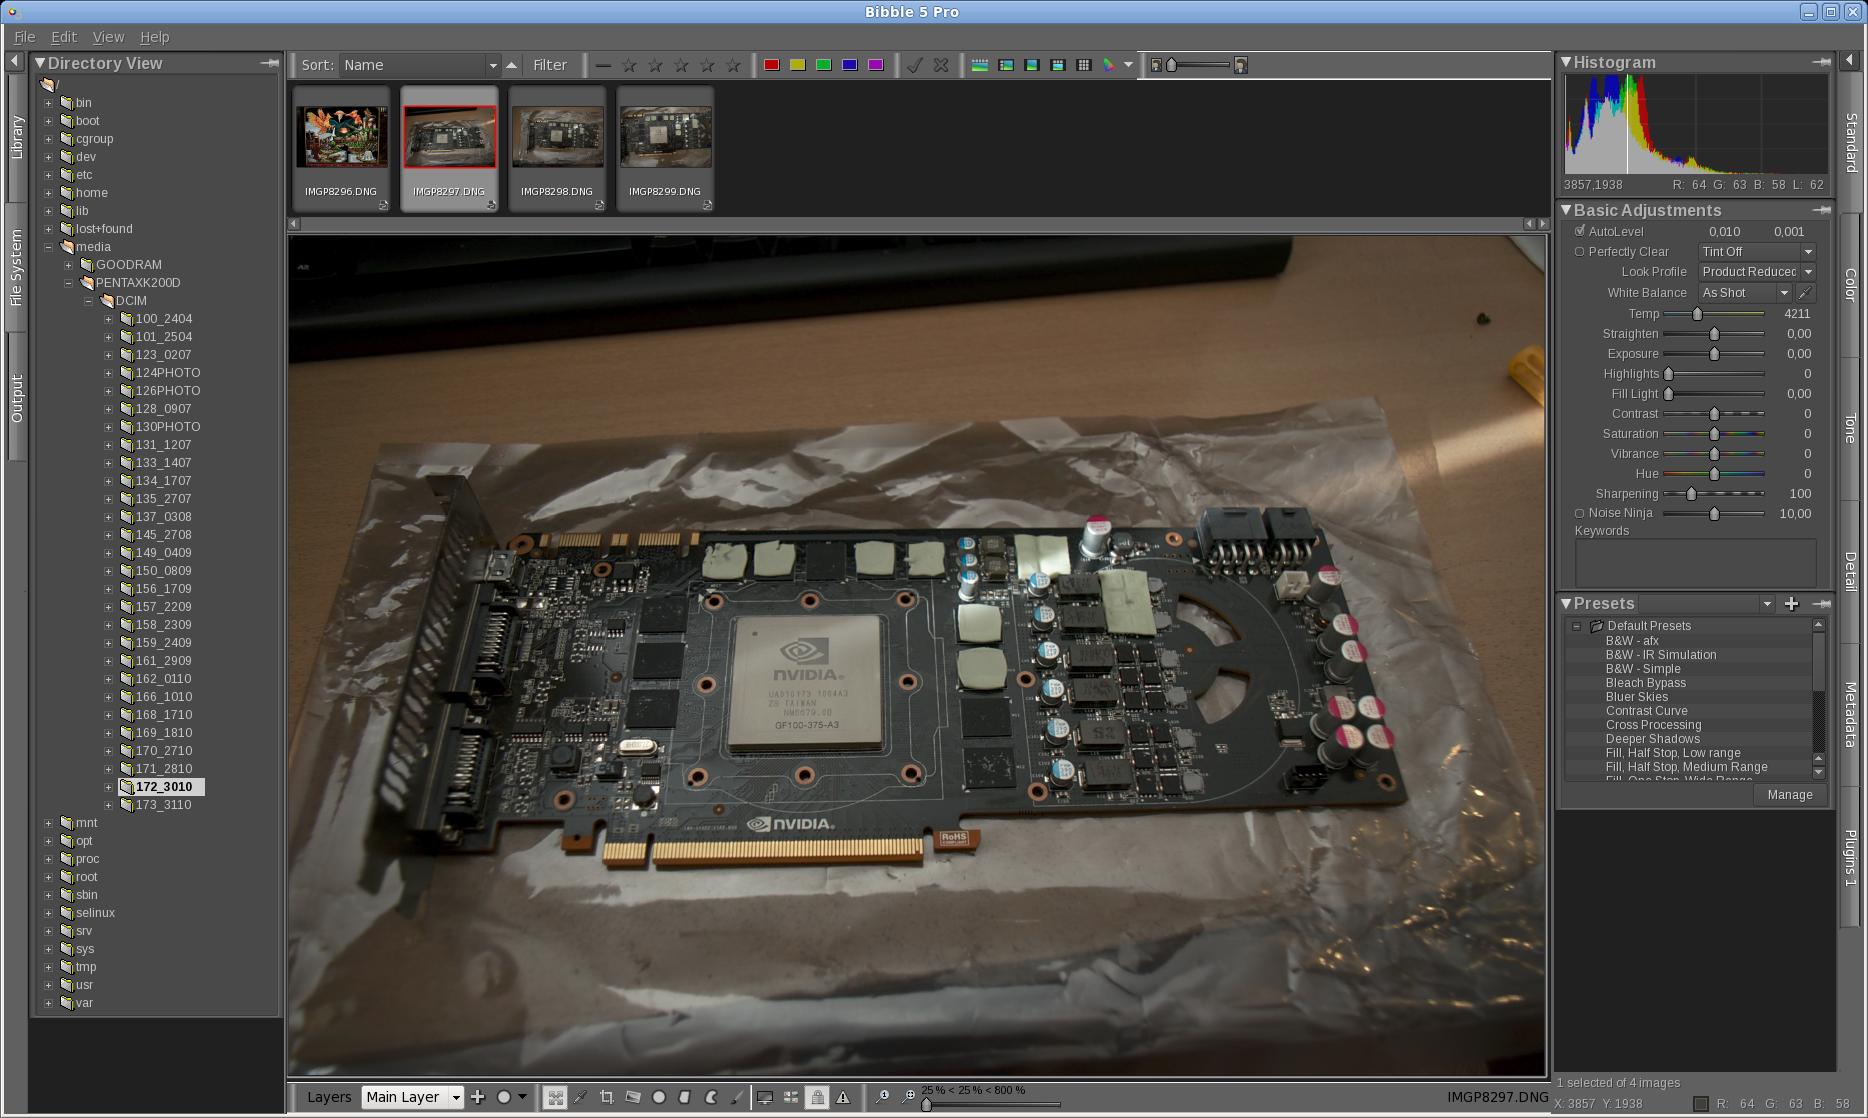Screen dimensions: 1868x1118
Task: Toggle multi-image view icon
Action: (791, 1097)
